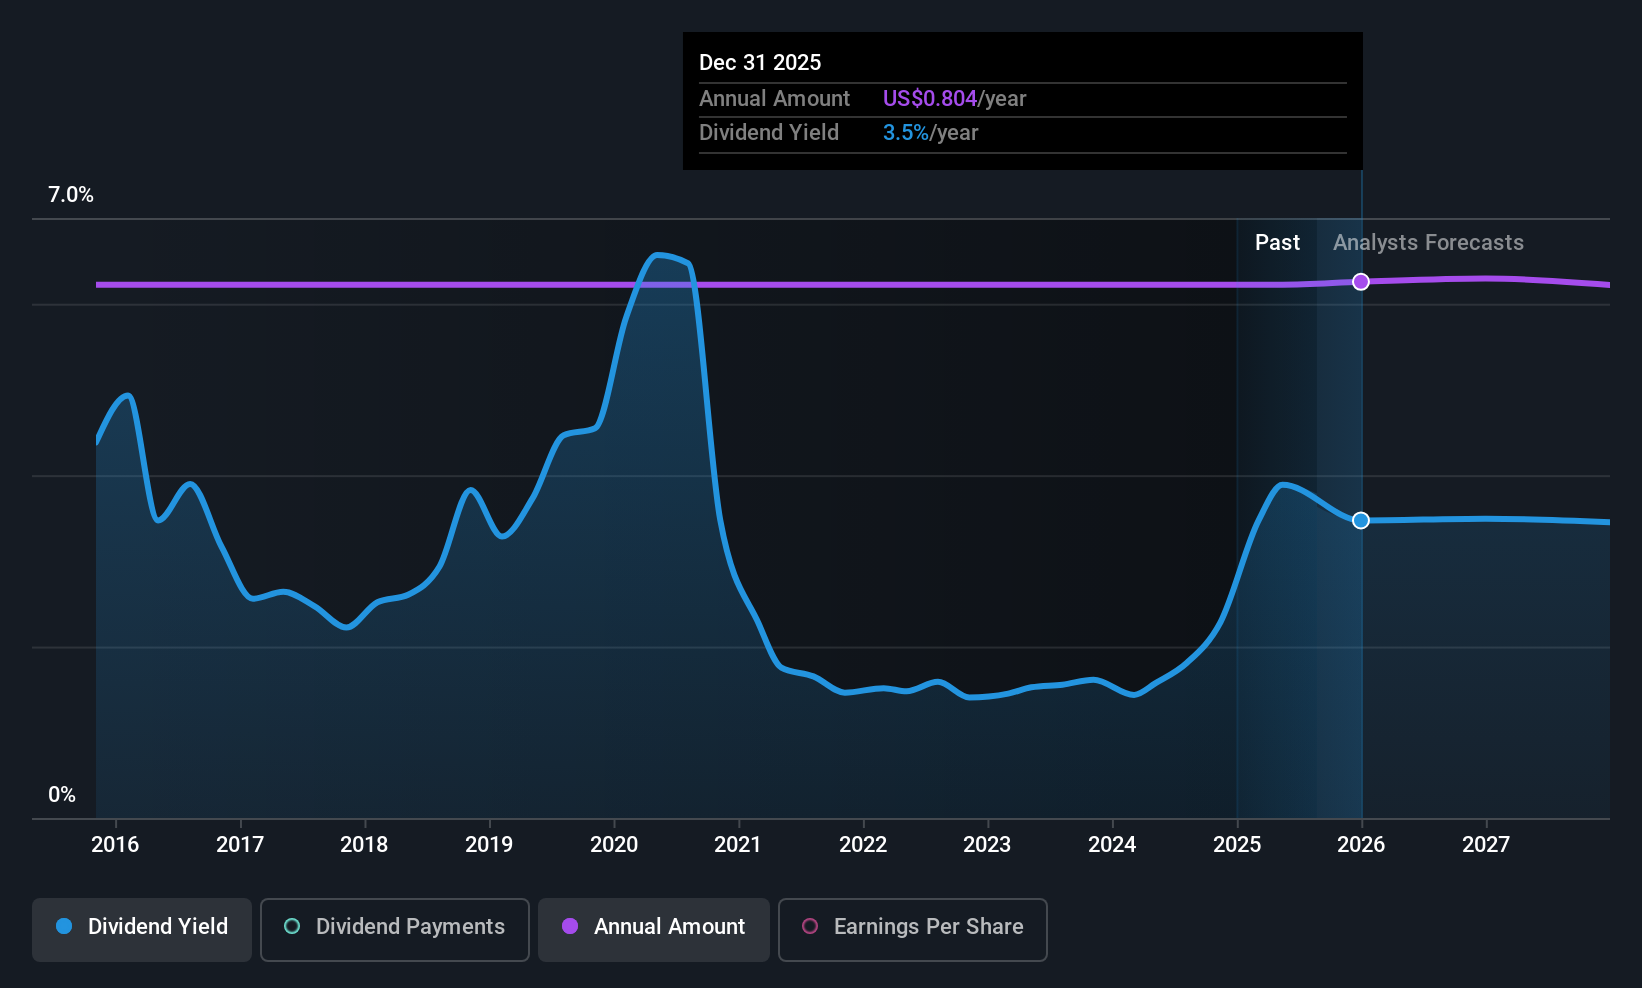1642x988 pixels.
Task: Click the 0% y-axis label
Action: pos(62,795)
